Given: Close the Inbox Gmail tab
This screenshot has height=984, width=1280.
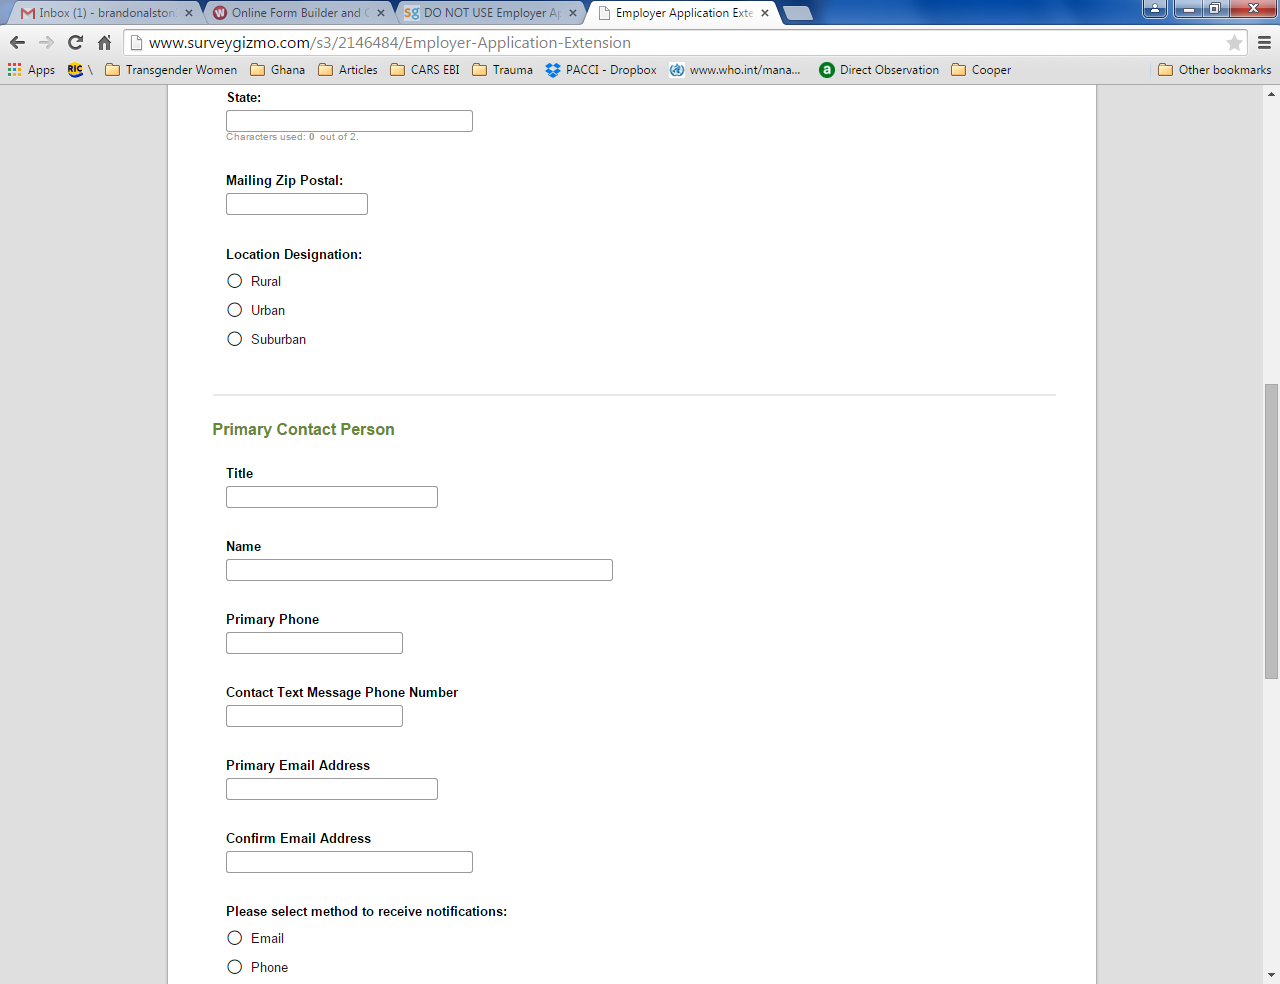Looking at the screenshot, I should pos(189,13).
